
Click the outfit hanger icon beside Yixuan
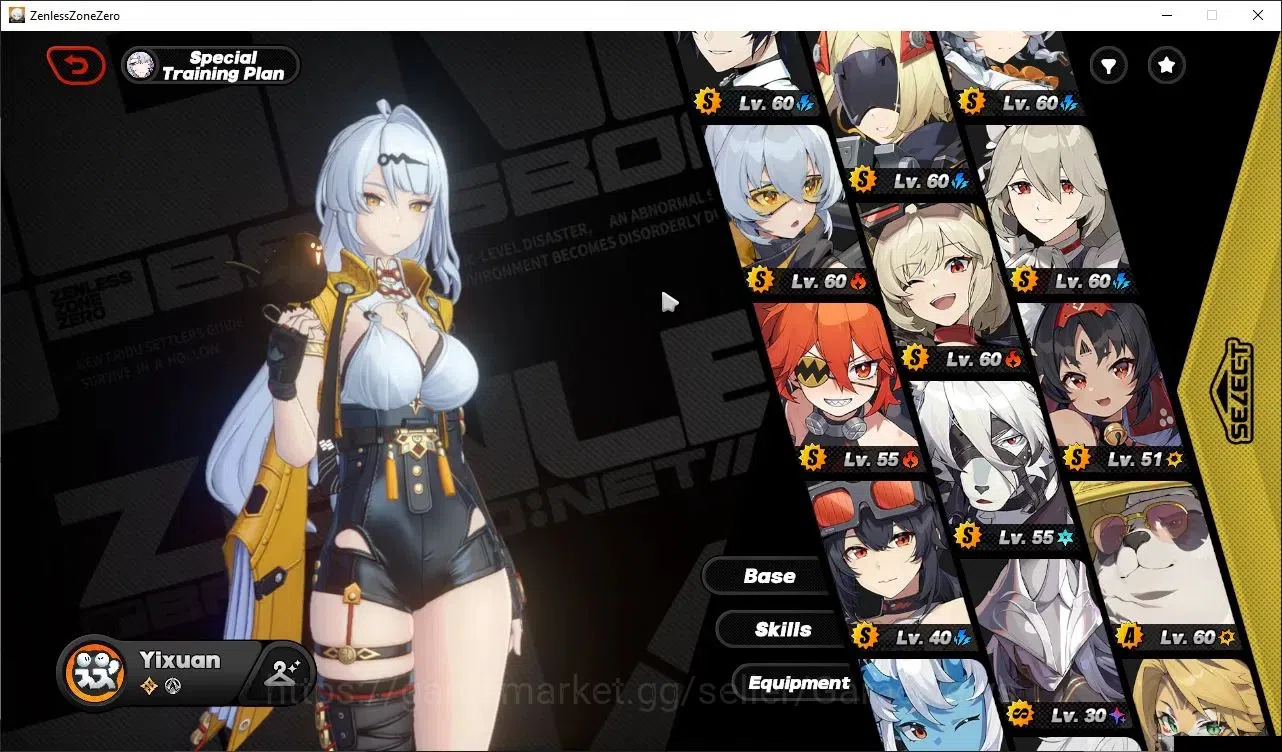pos(284,671)
